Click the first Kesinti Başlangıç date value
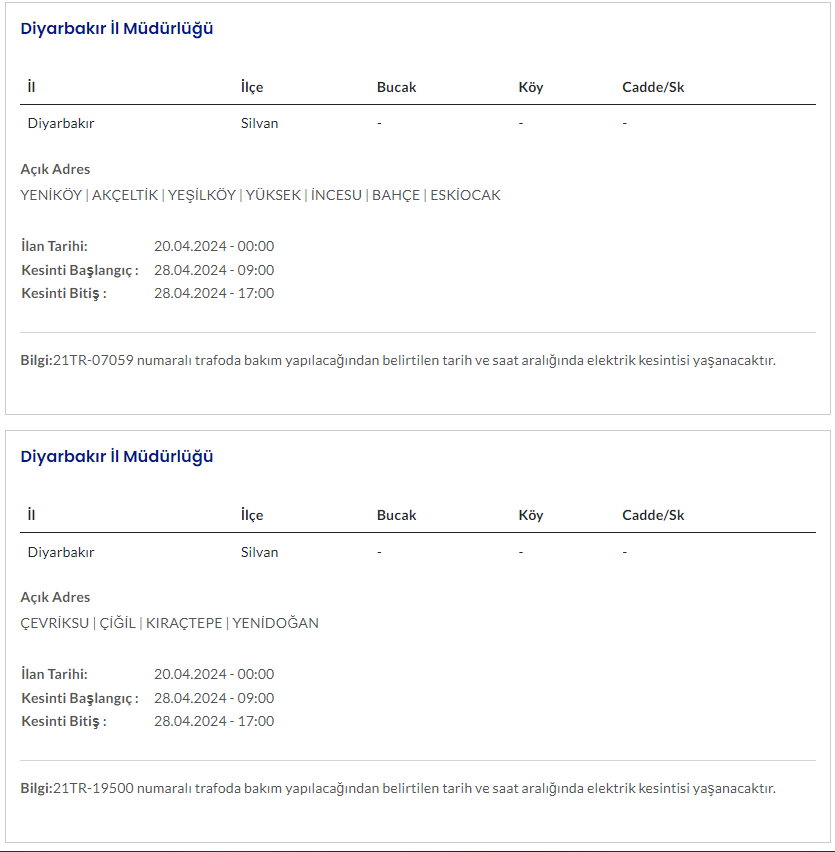Screen dimensions: 835x852 (214, 270)
